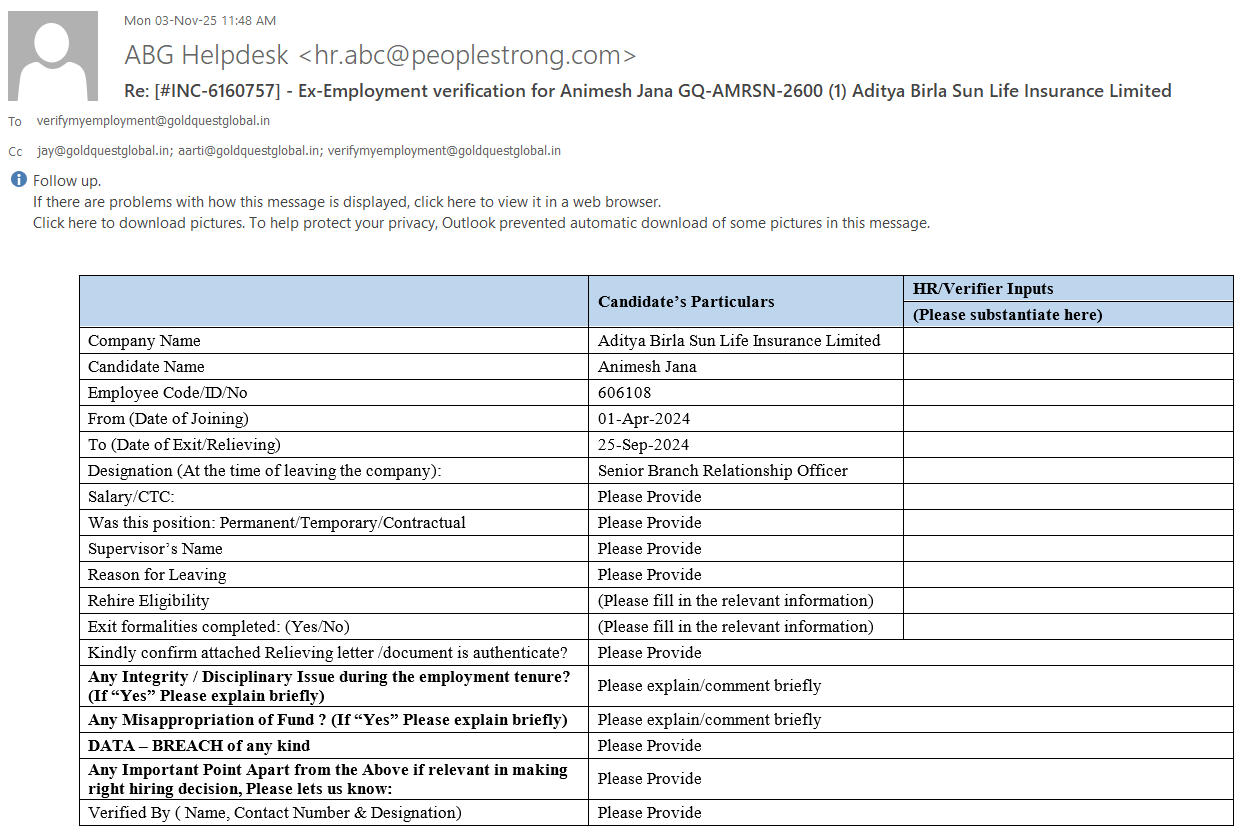The width and height of the screenshot is (1245, 833).
Task: Click 'Please Provide' in Reason for Leaving row
Action: point(649,575)
